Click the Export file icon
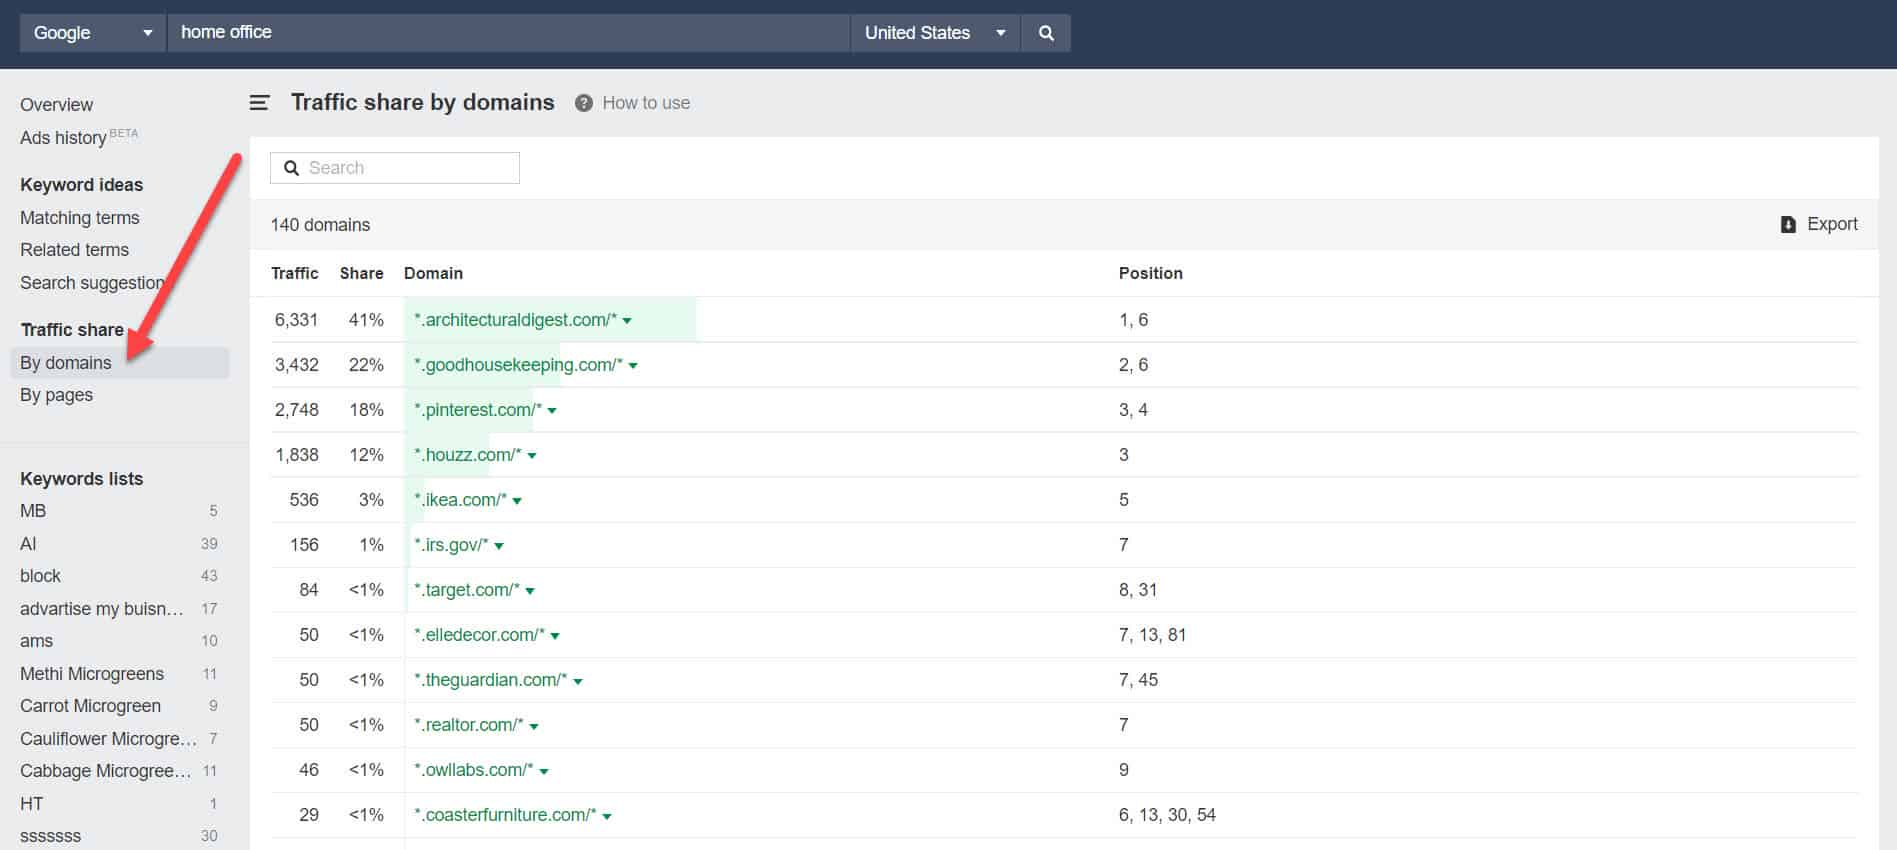Image resolution: width=1897 pixels, height=850 pixels. click(x=1788, y=225)
